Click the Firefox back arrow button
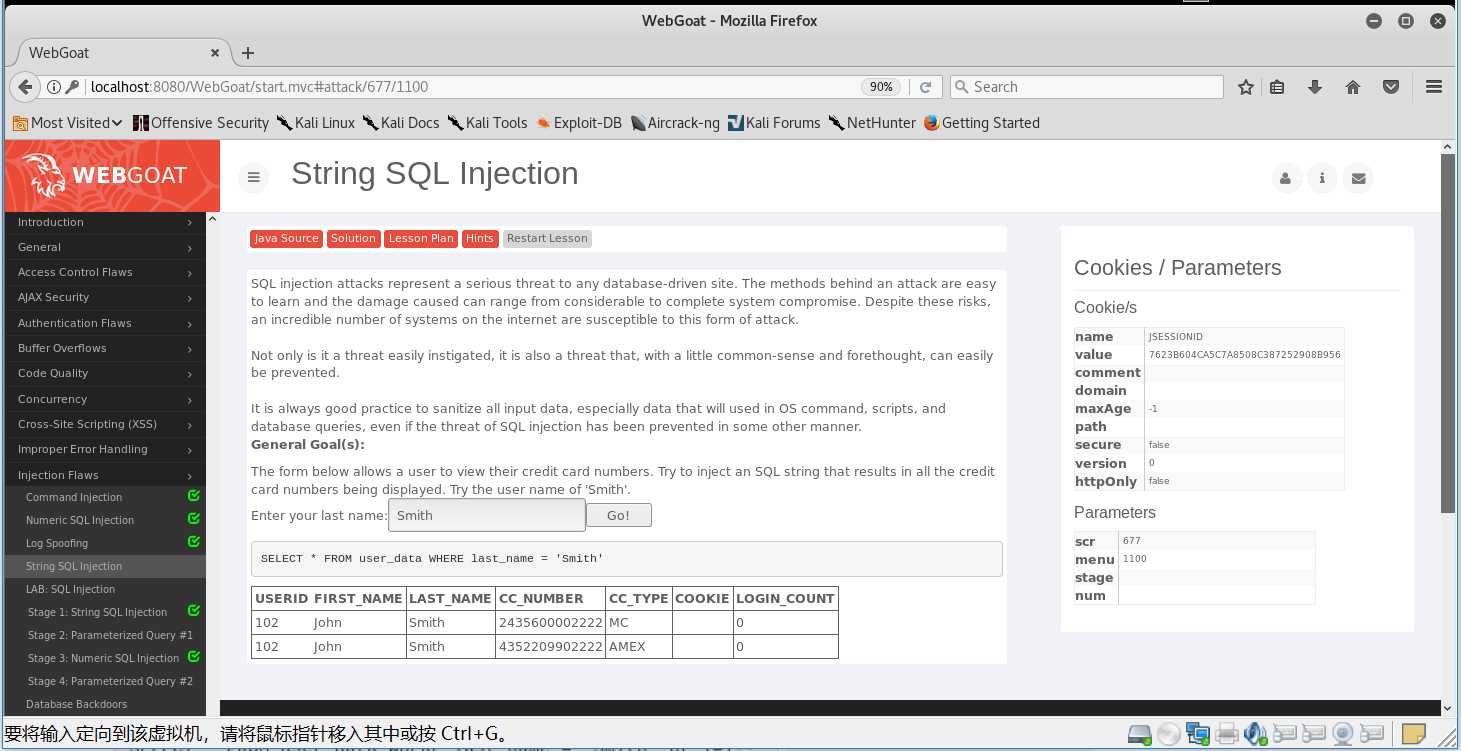 click(27, 87)
